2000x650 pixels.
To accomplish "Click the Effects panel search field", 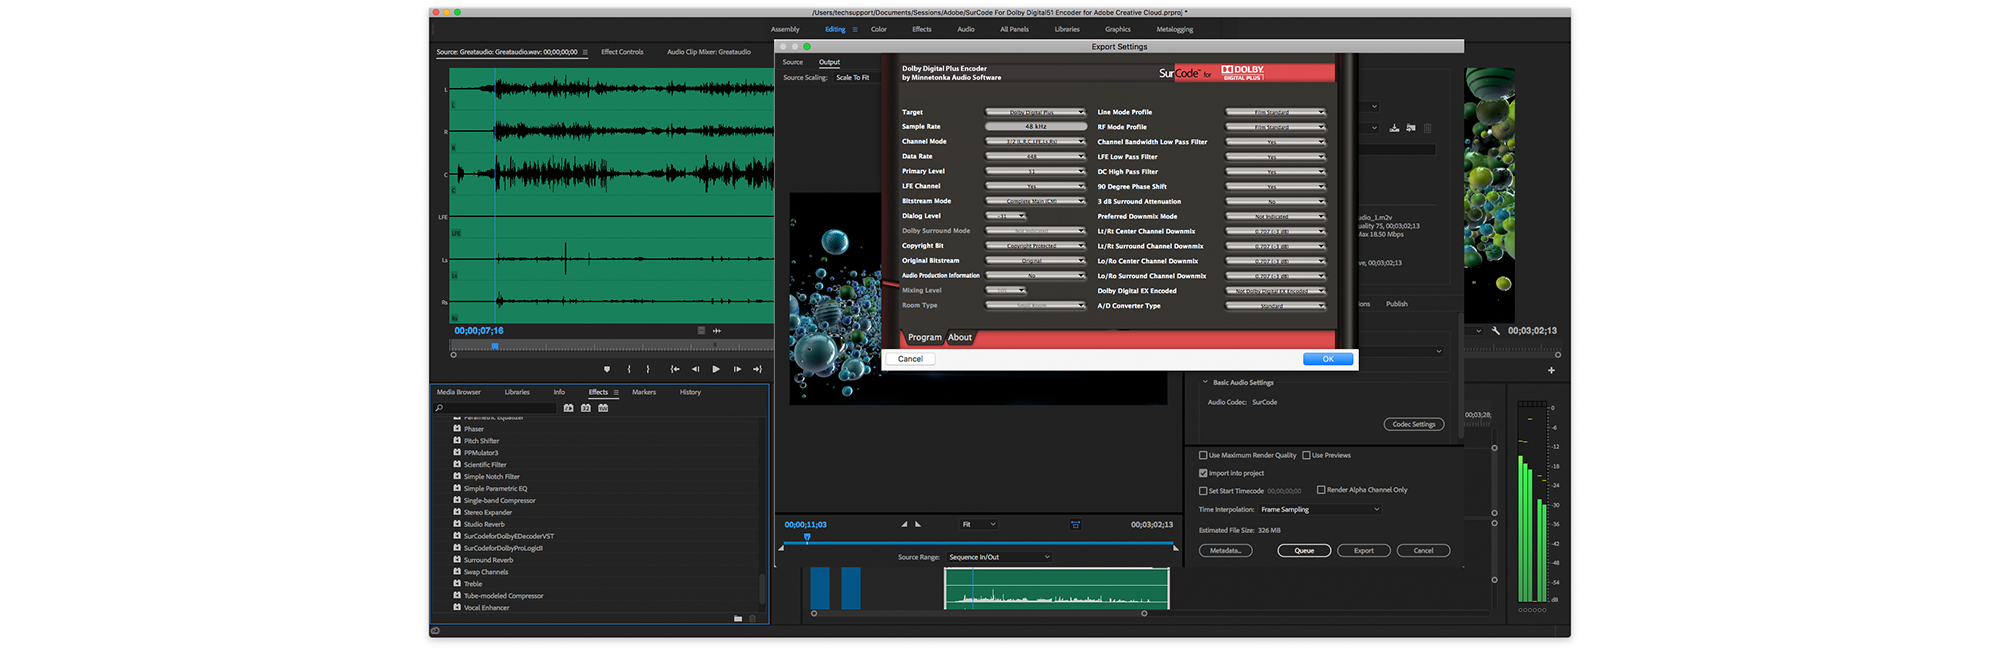I will pyautogui.click(x=496, y=408).
